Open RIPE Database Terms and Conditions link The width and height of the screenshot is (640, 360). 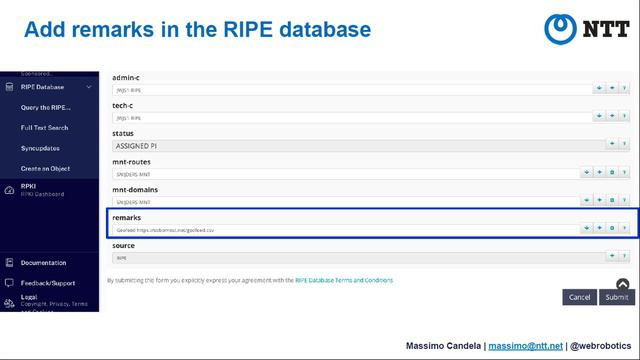click(x=344, y=280)
